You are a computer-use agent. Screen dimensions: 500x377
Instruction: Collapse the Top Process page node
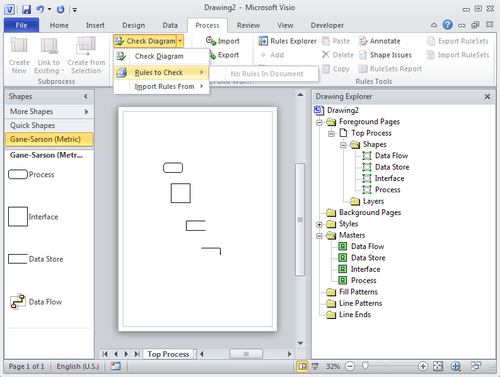(x=331, y=134)
